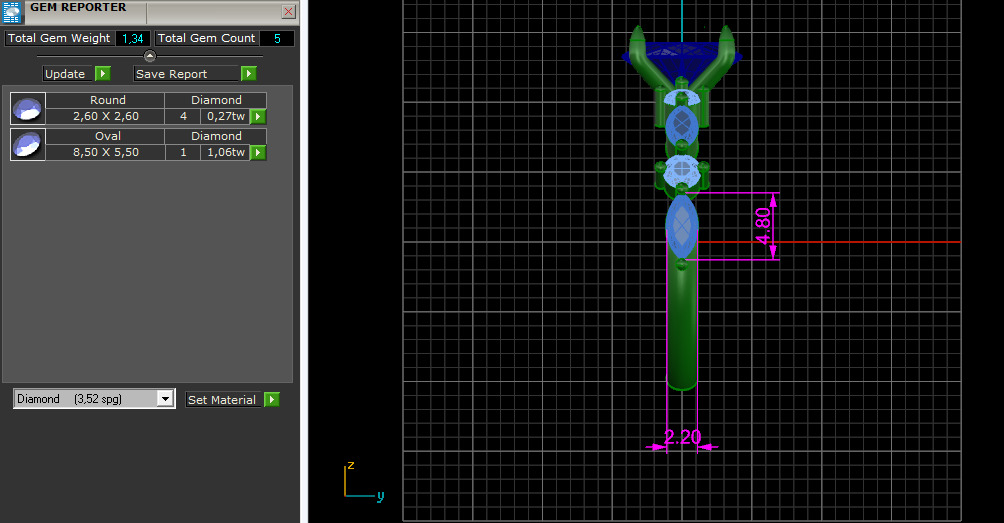Click the green arrow beside Save Report
Viewport: 1004px width, 523px height.
point(249,74)
